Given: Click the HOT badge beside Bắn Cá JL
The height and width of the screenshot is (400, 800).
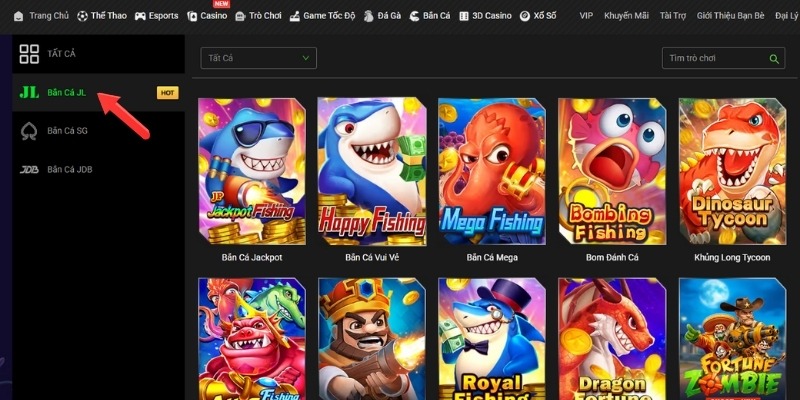Looking at the screenshot, I should [167, 93].
